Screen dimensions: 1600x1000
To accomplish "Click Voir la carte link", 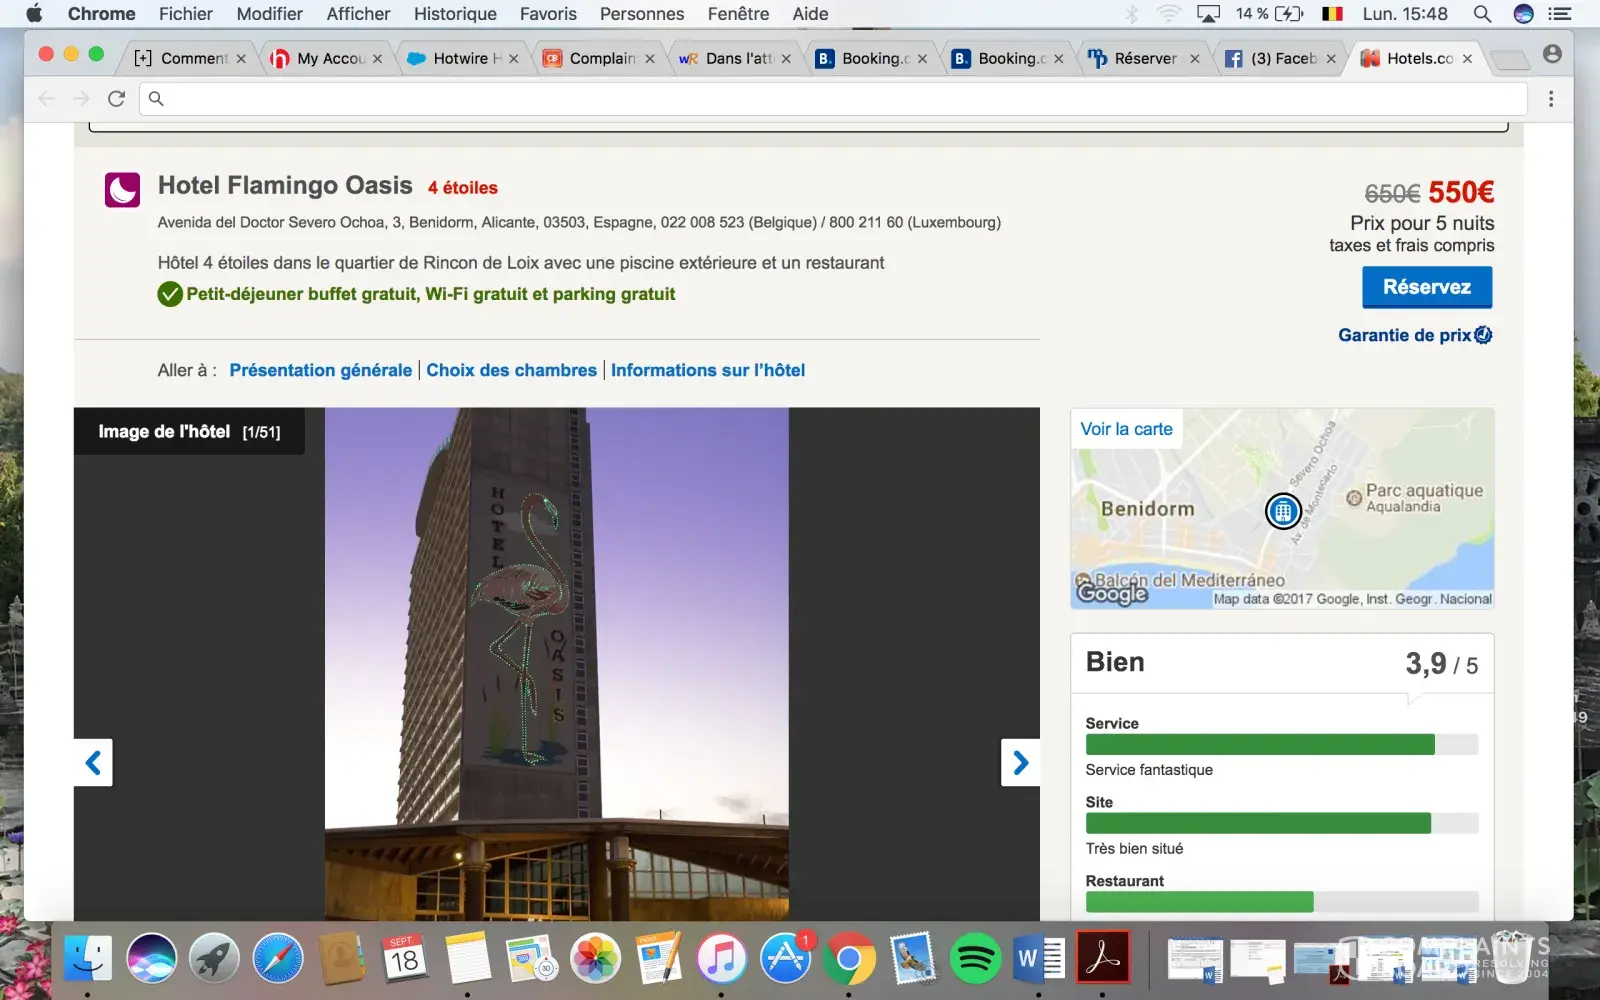I will point(1126,429).
